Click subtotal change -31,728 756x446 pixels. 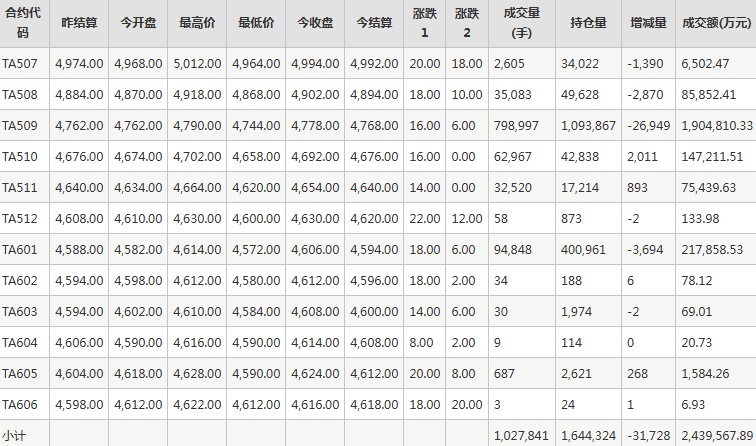coord(648,436)
